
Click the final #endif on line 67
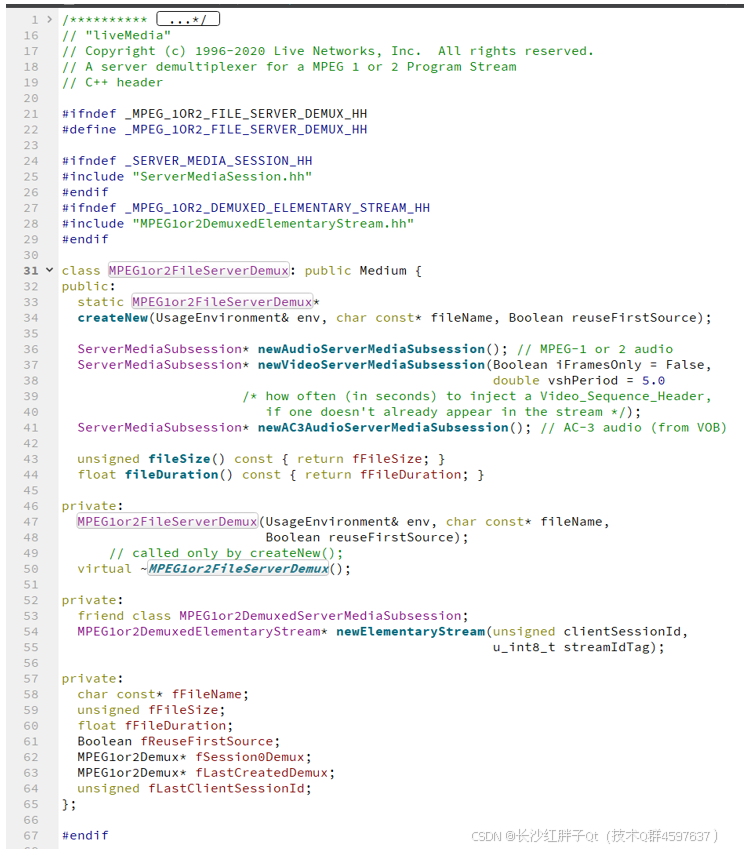pyautogui.click(x=85, y=835)
